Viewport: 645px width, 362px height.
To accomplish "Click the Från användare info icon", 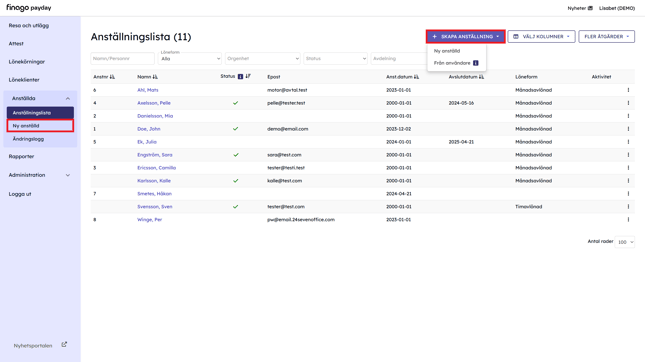I will [x=476, y=63].
